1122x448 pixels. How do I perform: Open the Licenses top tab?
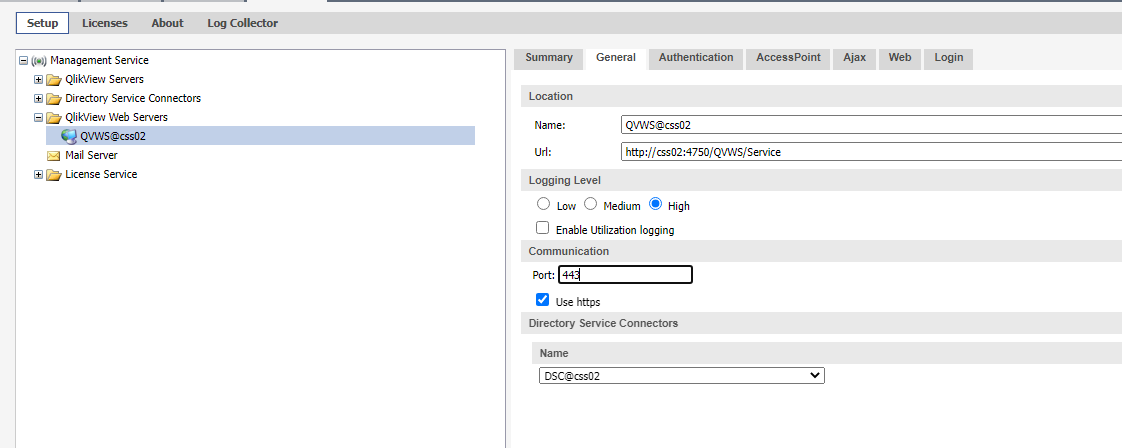104,23
